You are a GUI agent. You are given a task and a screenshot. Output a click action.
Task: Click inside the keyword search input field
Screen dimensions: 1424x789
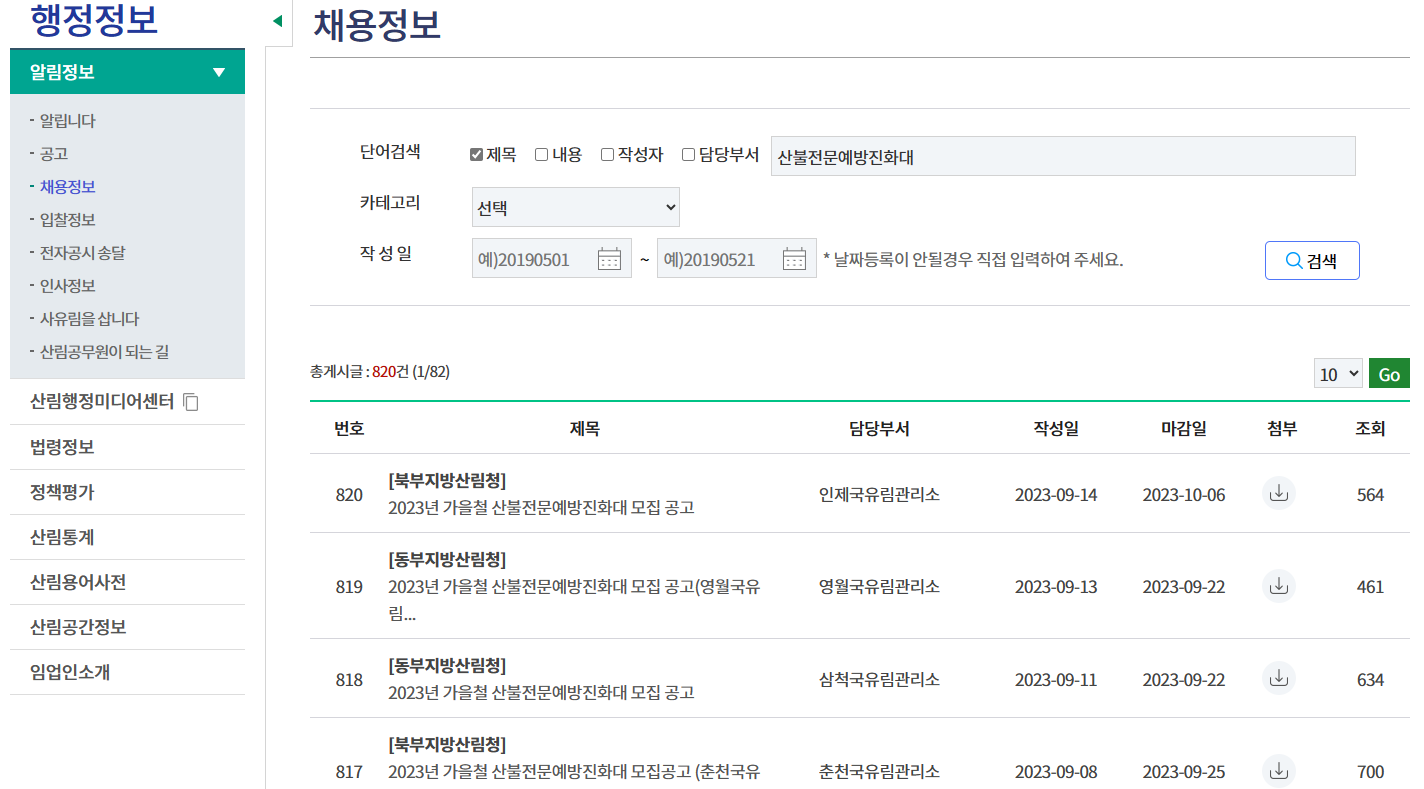tap(1062, 155)
